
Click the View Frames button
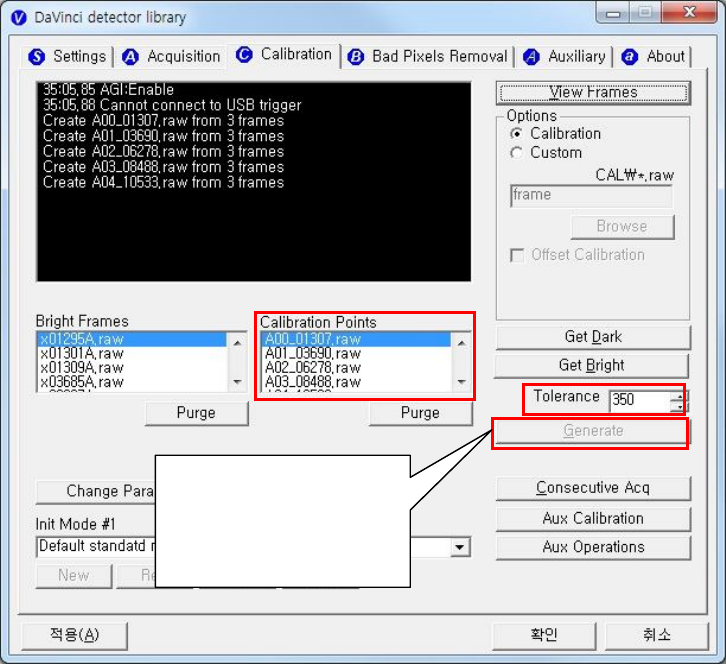point(593,93)
